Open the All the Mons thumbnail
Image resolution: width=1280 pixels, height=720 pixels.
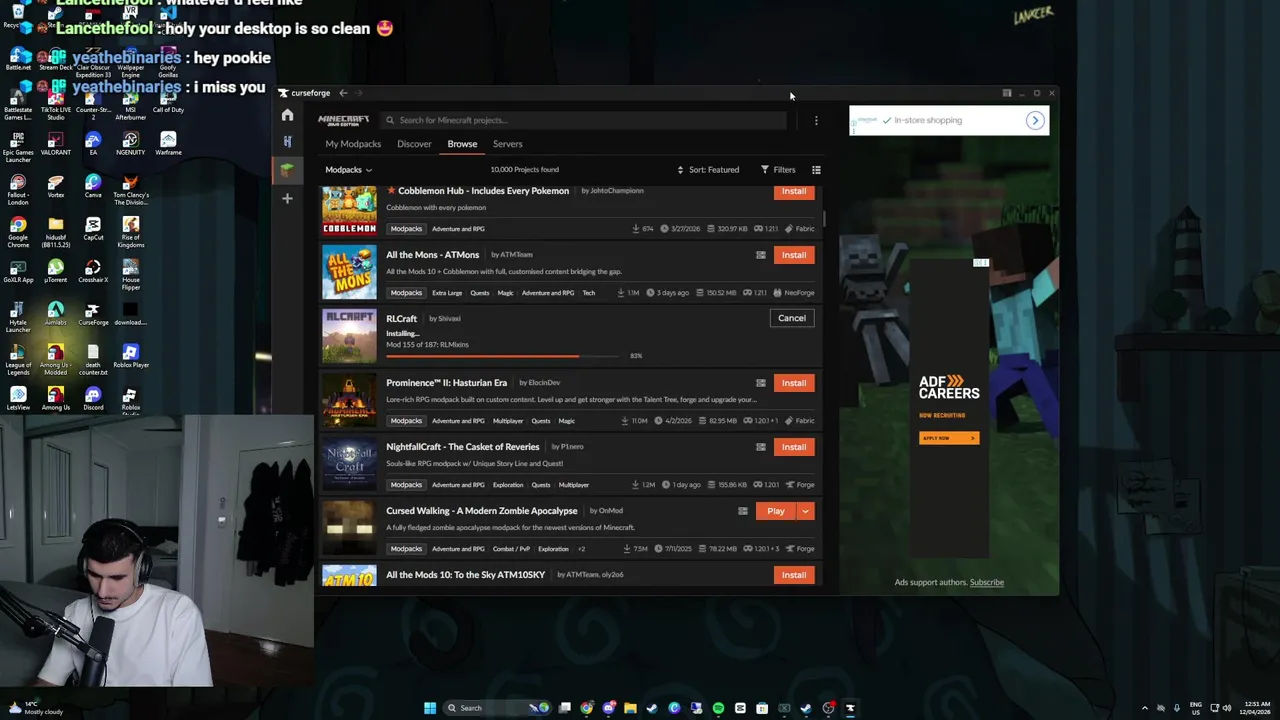349,271
